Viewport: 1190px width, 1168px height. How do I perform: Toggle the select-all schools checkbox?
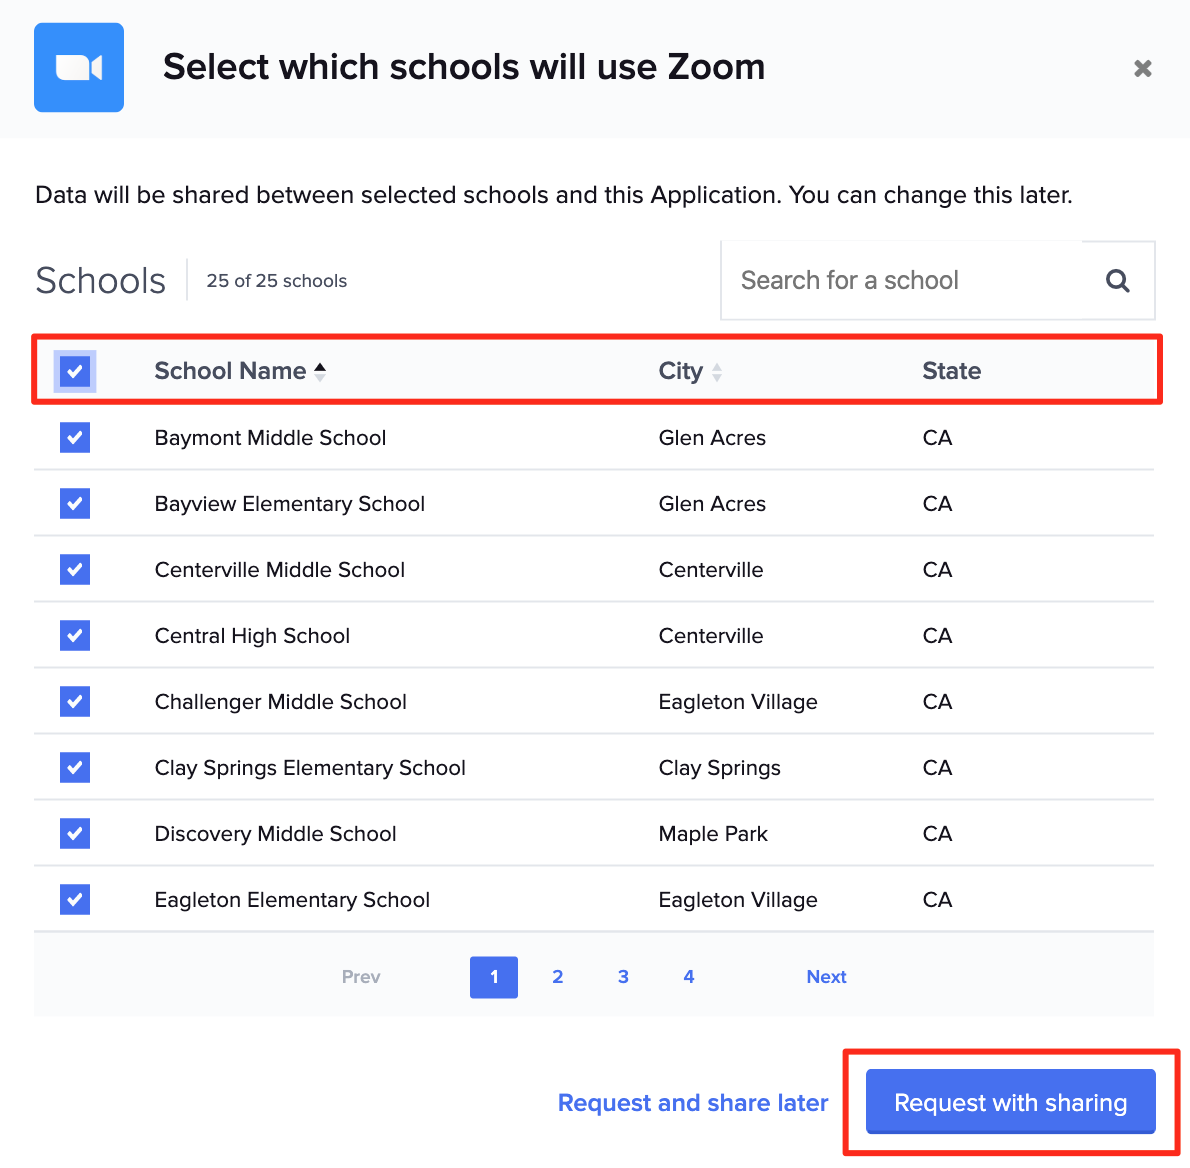(75, 371)
